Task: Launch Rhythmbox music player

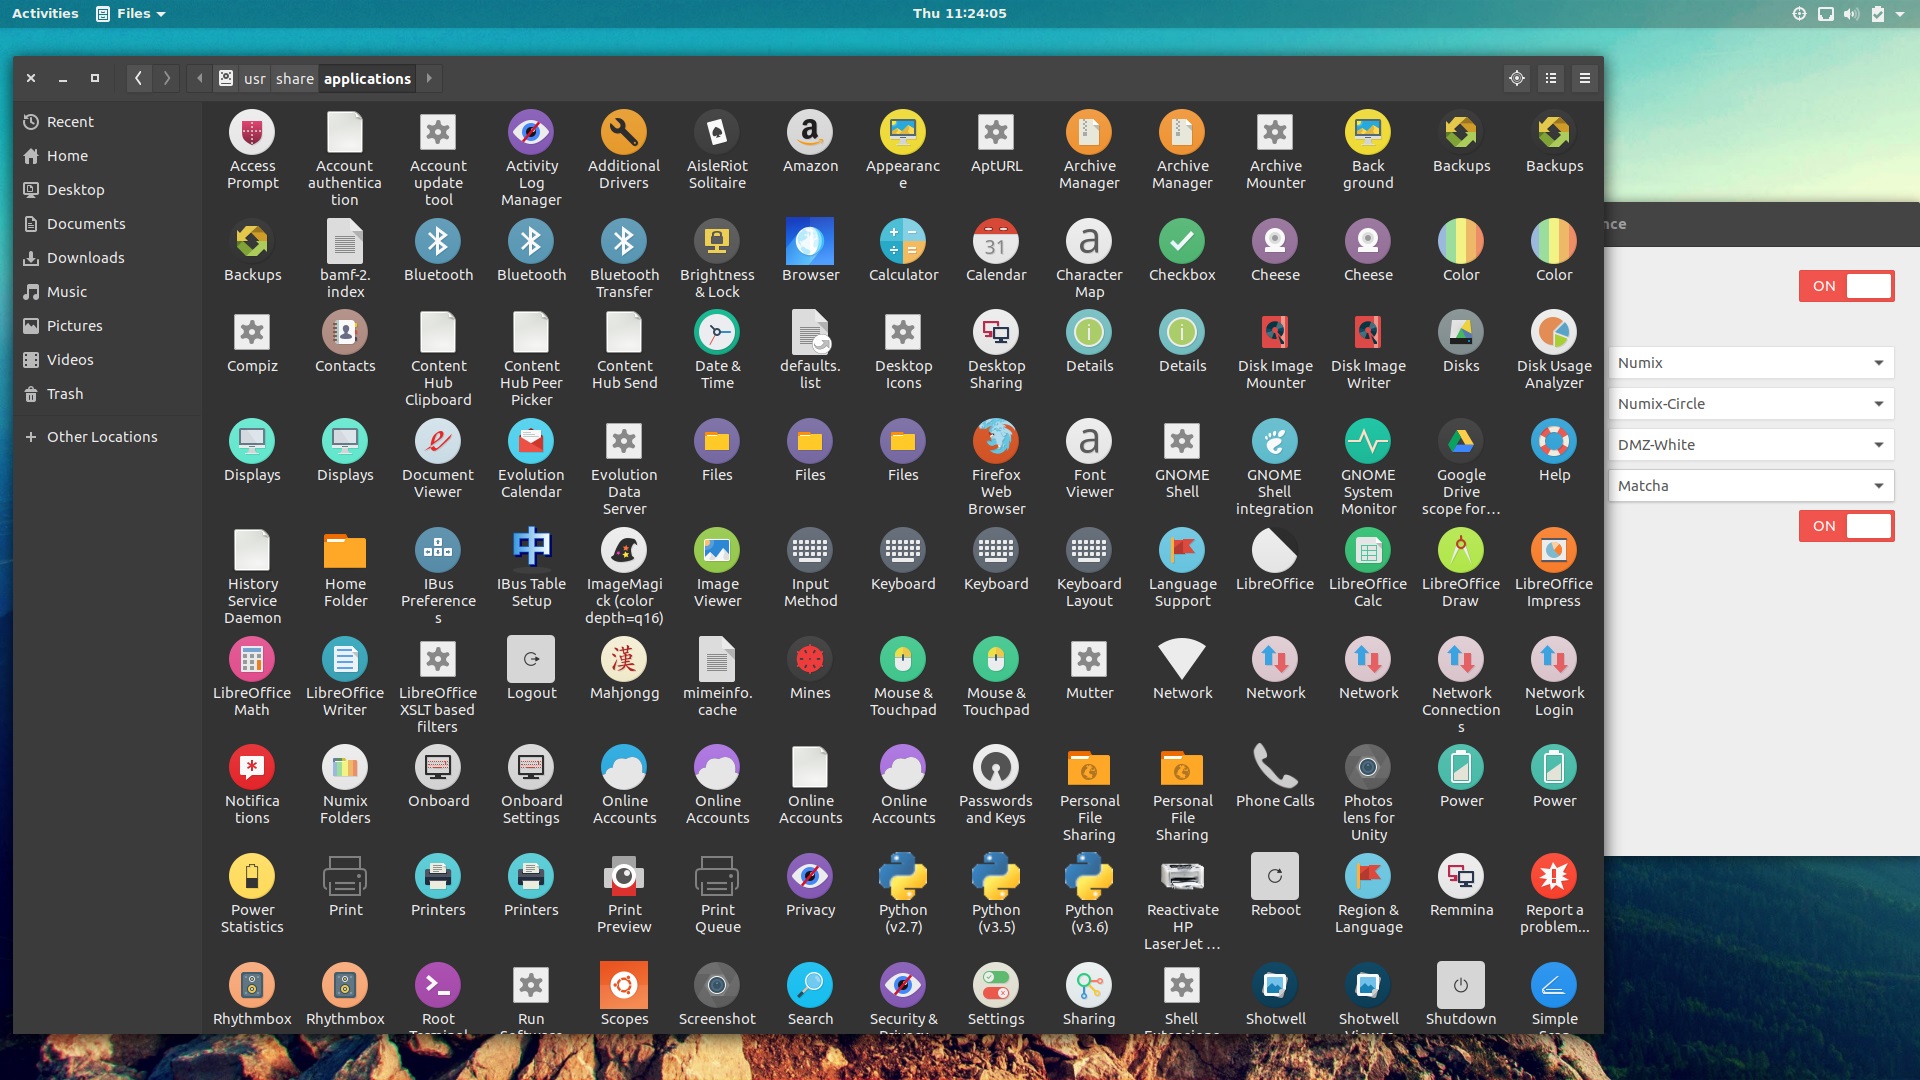Action: pos(252,985)
